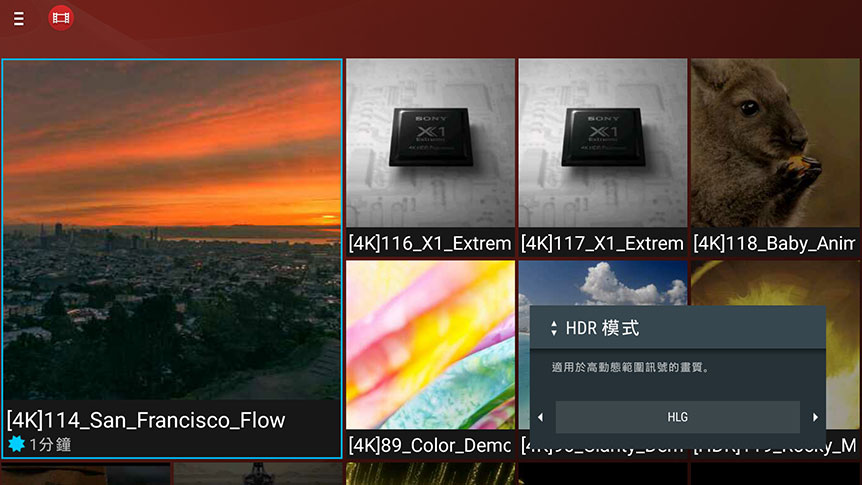This screenshot has width=862, height=485.
Task: Open the [4K]89_Color_Demo video thumbnail
Action: pyautogui.click(x=430, y=345)
